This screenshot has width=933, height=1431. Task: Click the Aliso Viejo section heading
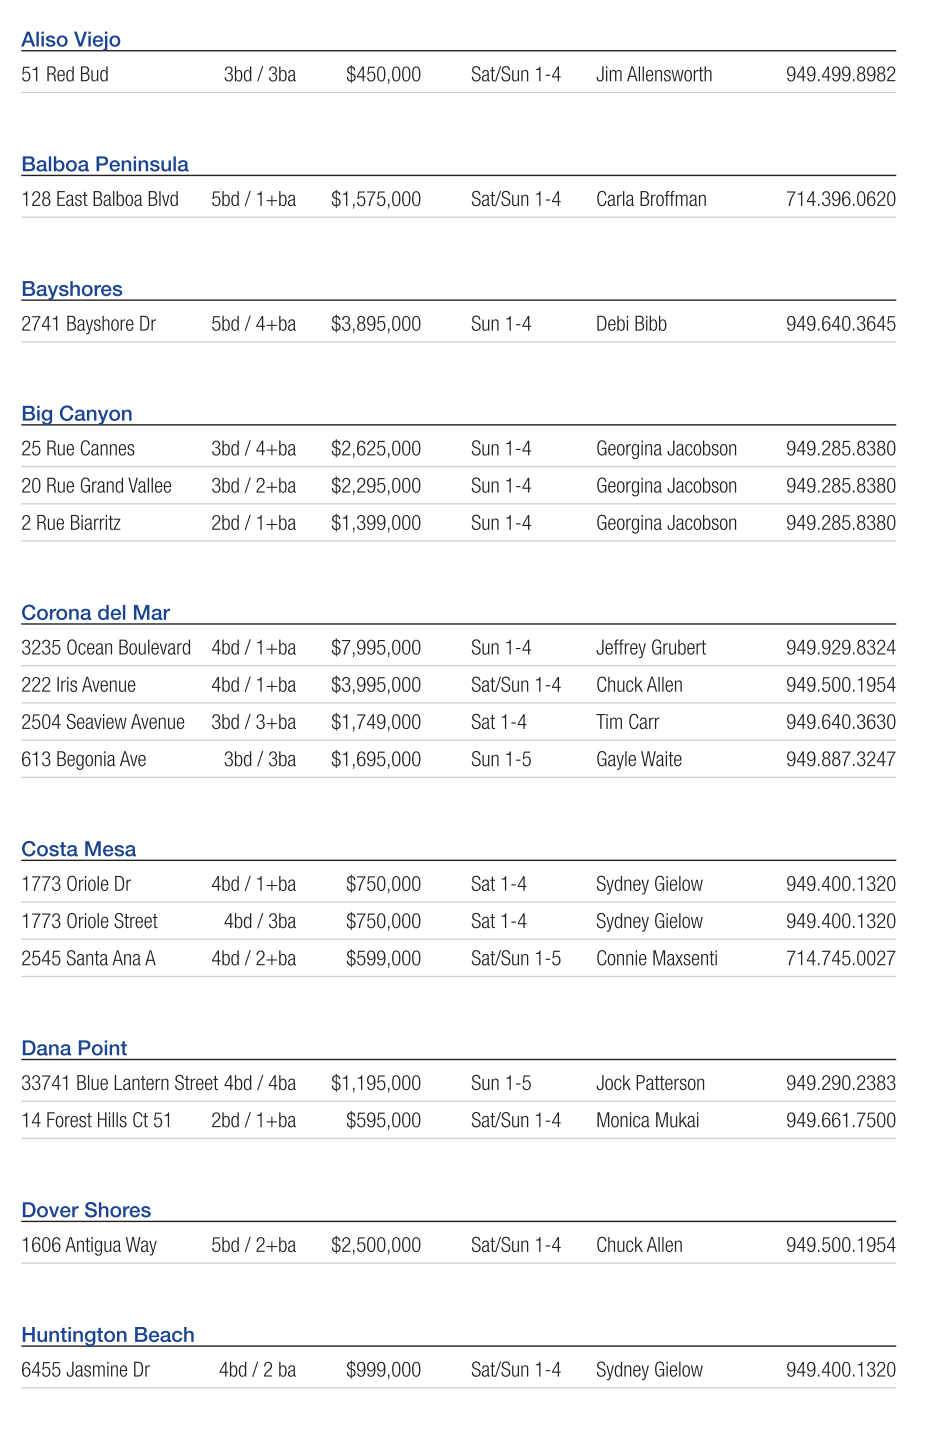tap(71, 40)
